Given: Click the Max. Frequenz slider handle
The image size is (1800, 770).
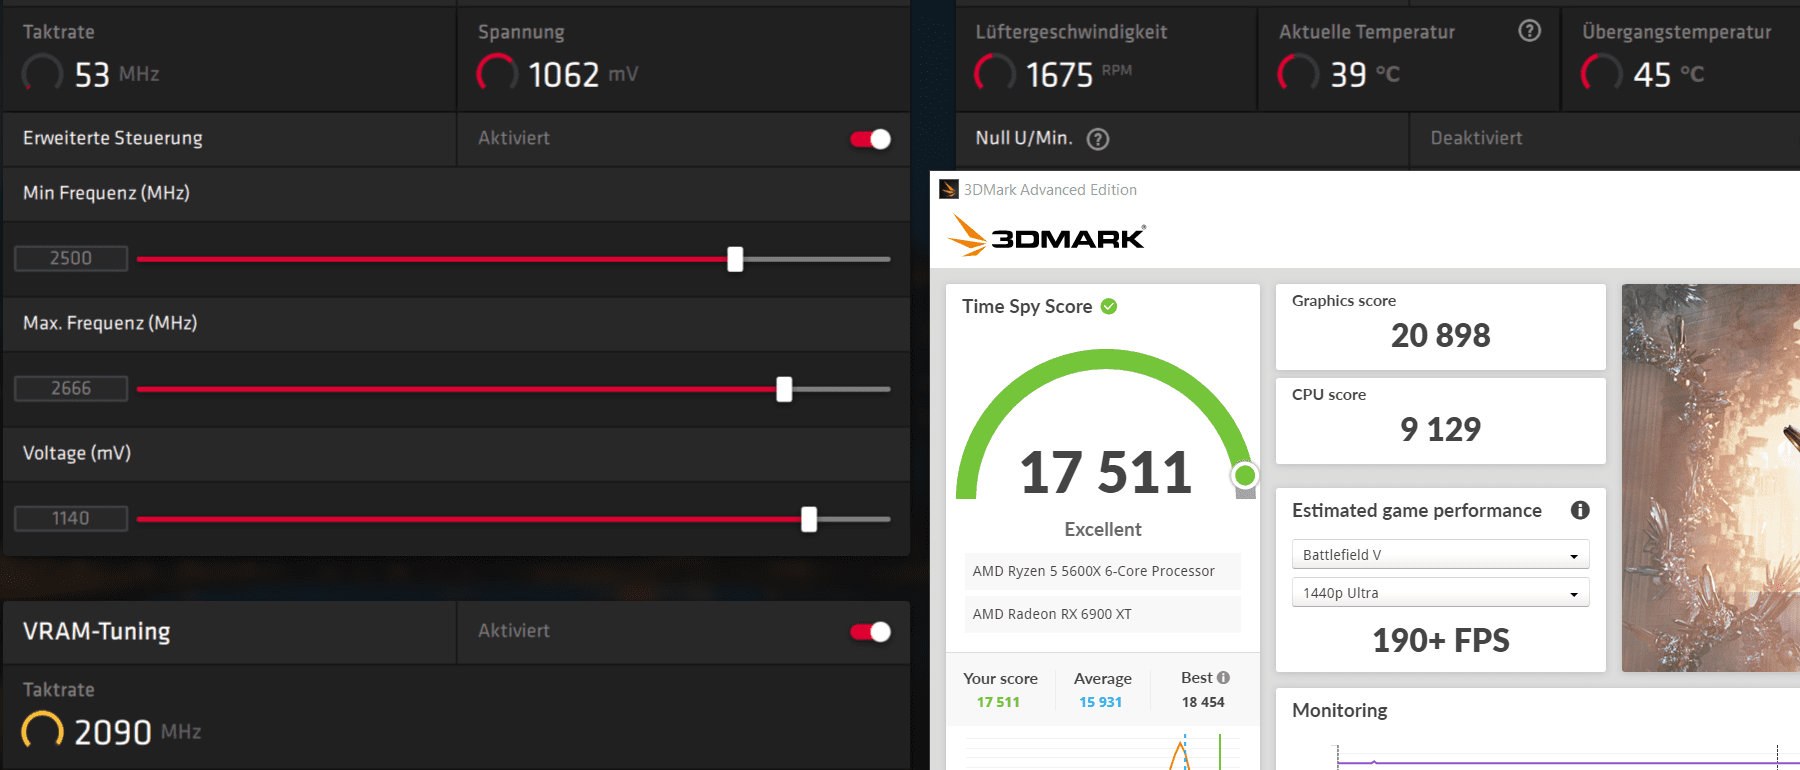Looking at the screenshot, I should pyautogui.click(x=784, y=389).
